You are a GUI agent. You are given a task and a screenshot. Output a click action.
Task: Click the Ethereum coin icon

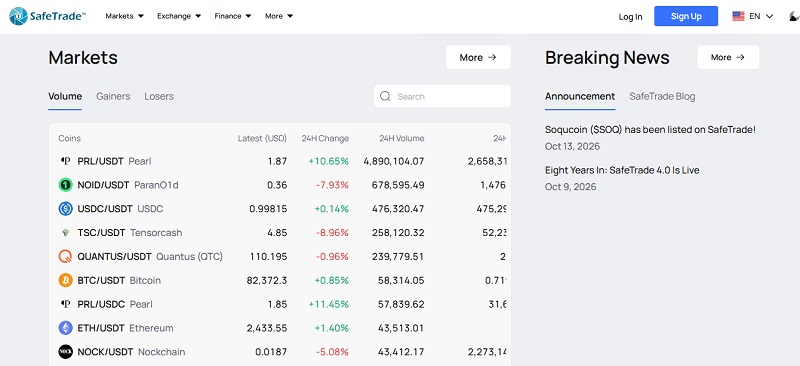pyautogui.click(x=65, y=328)
